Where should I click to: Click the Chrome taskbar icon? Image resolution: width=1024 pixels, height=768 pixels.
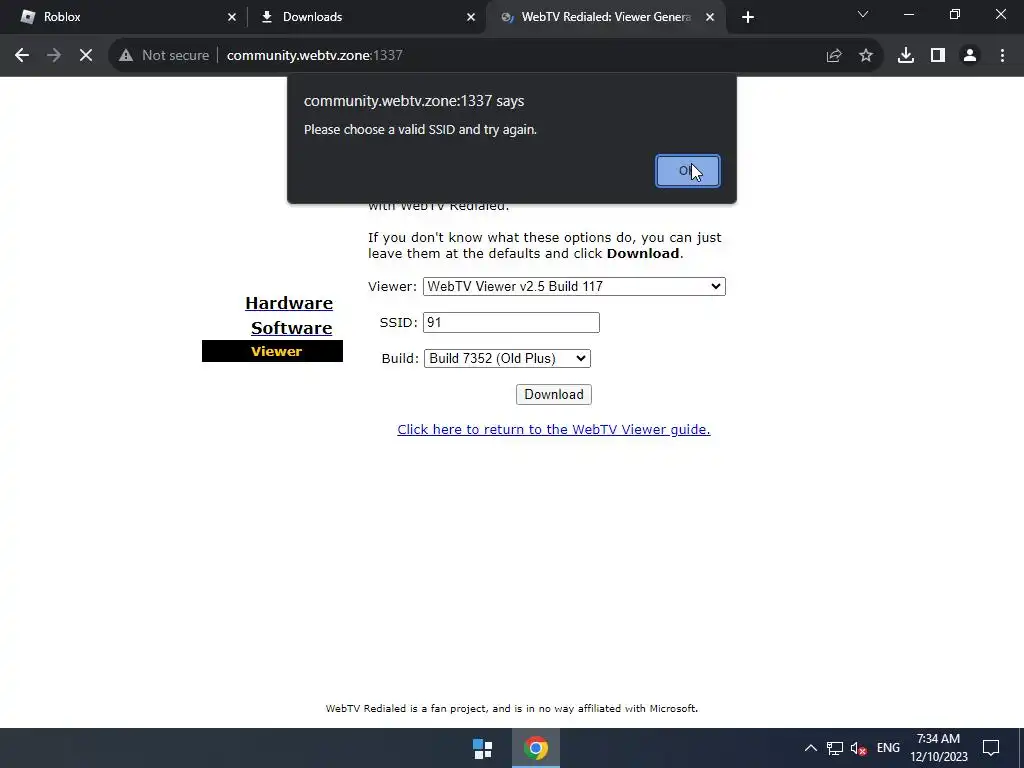[536, 748]
